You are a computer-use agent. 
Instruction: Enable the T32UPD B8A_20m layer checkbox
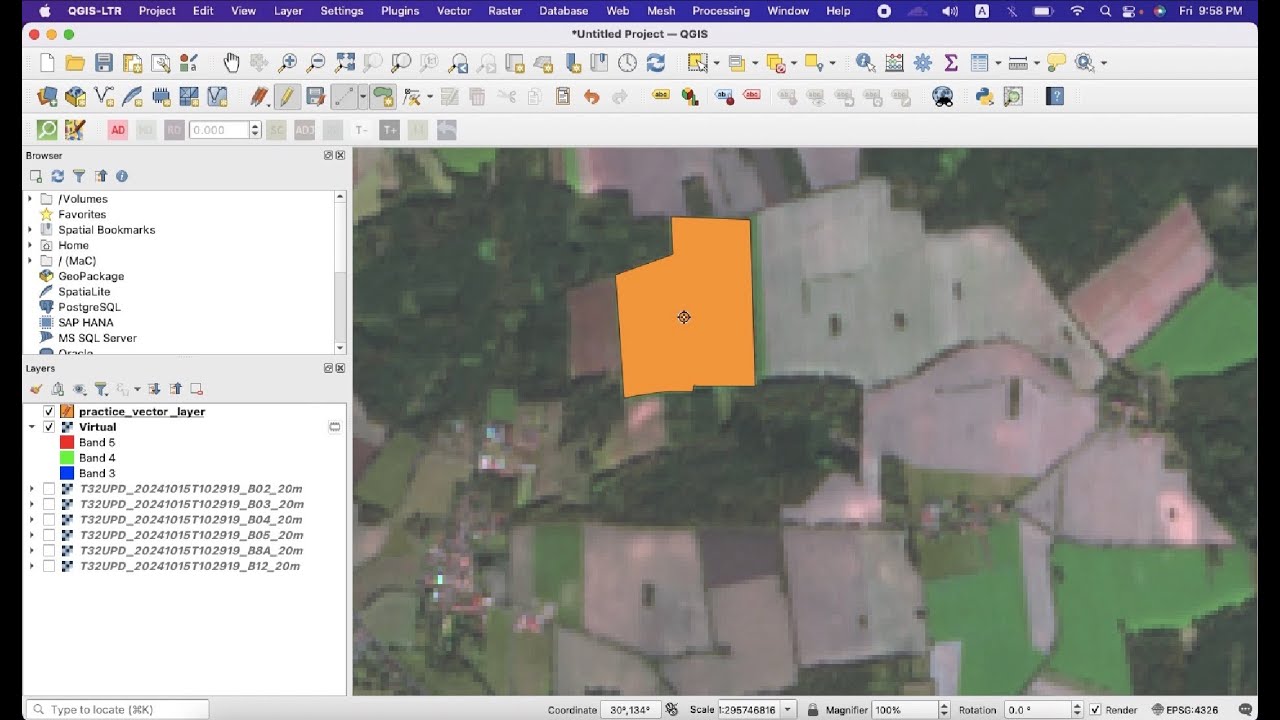click(x=49, y=551)
